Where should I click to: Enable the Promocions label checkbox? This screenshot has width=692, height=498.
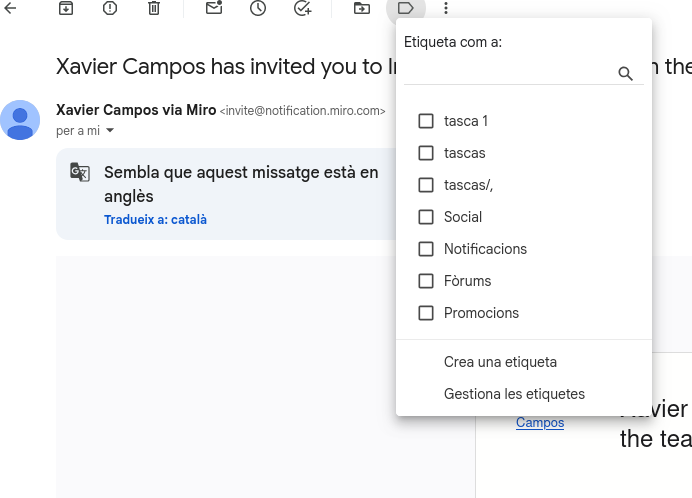point(426,313)
